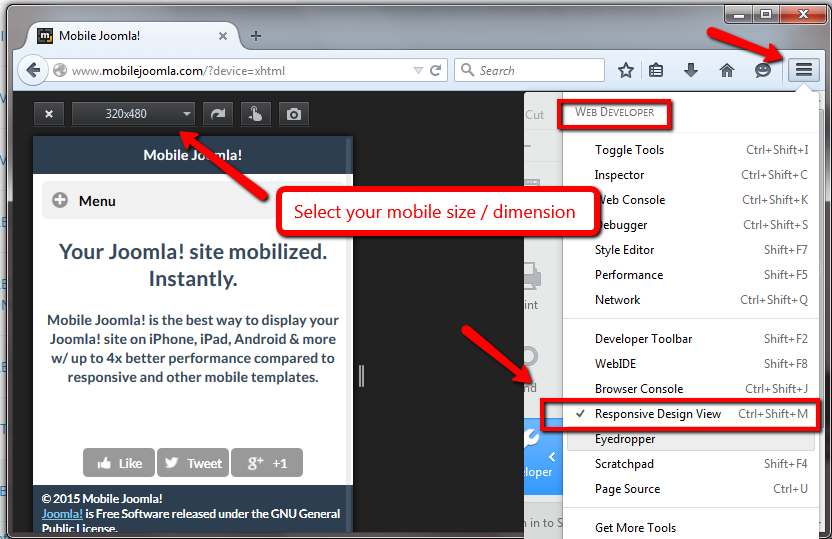
Task: Take a screenshot with the camera icon
Action: tap(293, 114)
